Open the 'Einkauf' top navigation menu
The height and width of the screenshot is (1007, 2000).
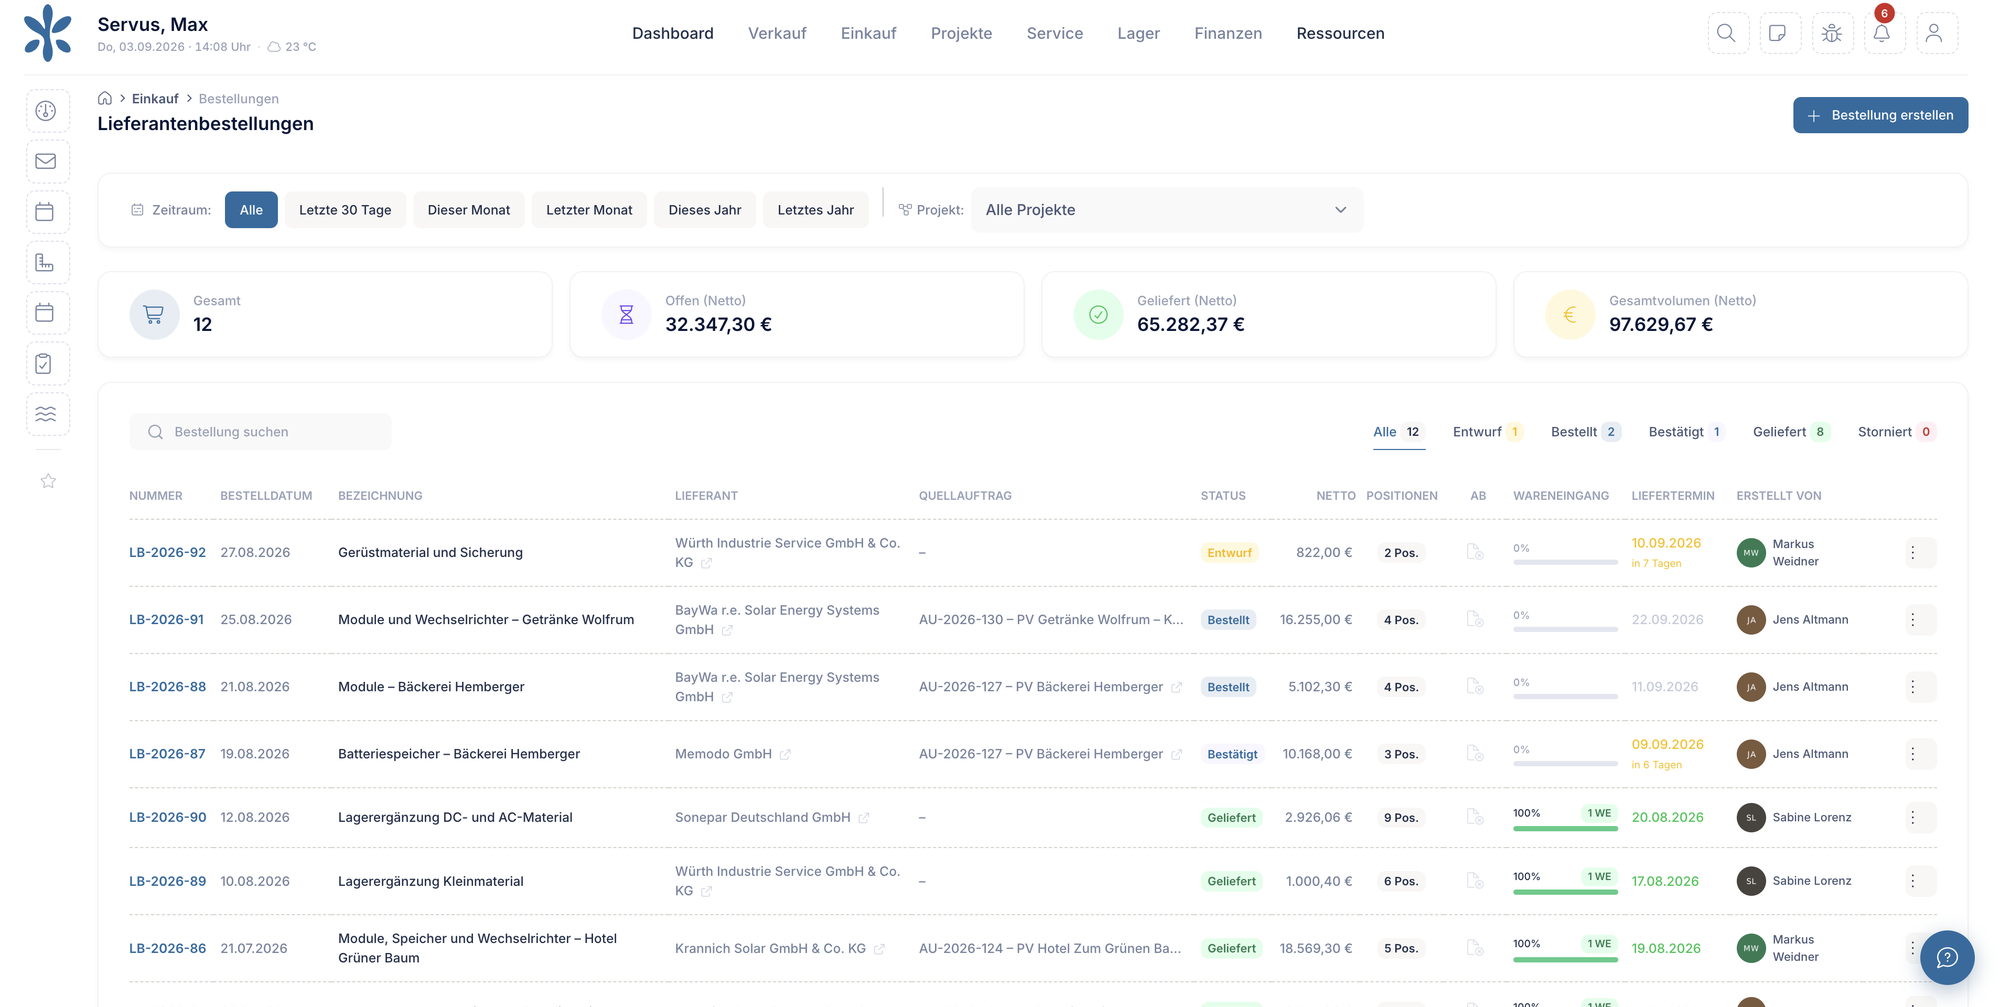click(868, 33)
